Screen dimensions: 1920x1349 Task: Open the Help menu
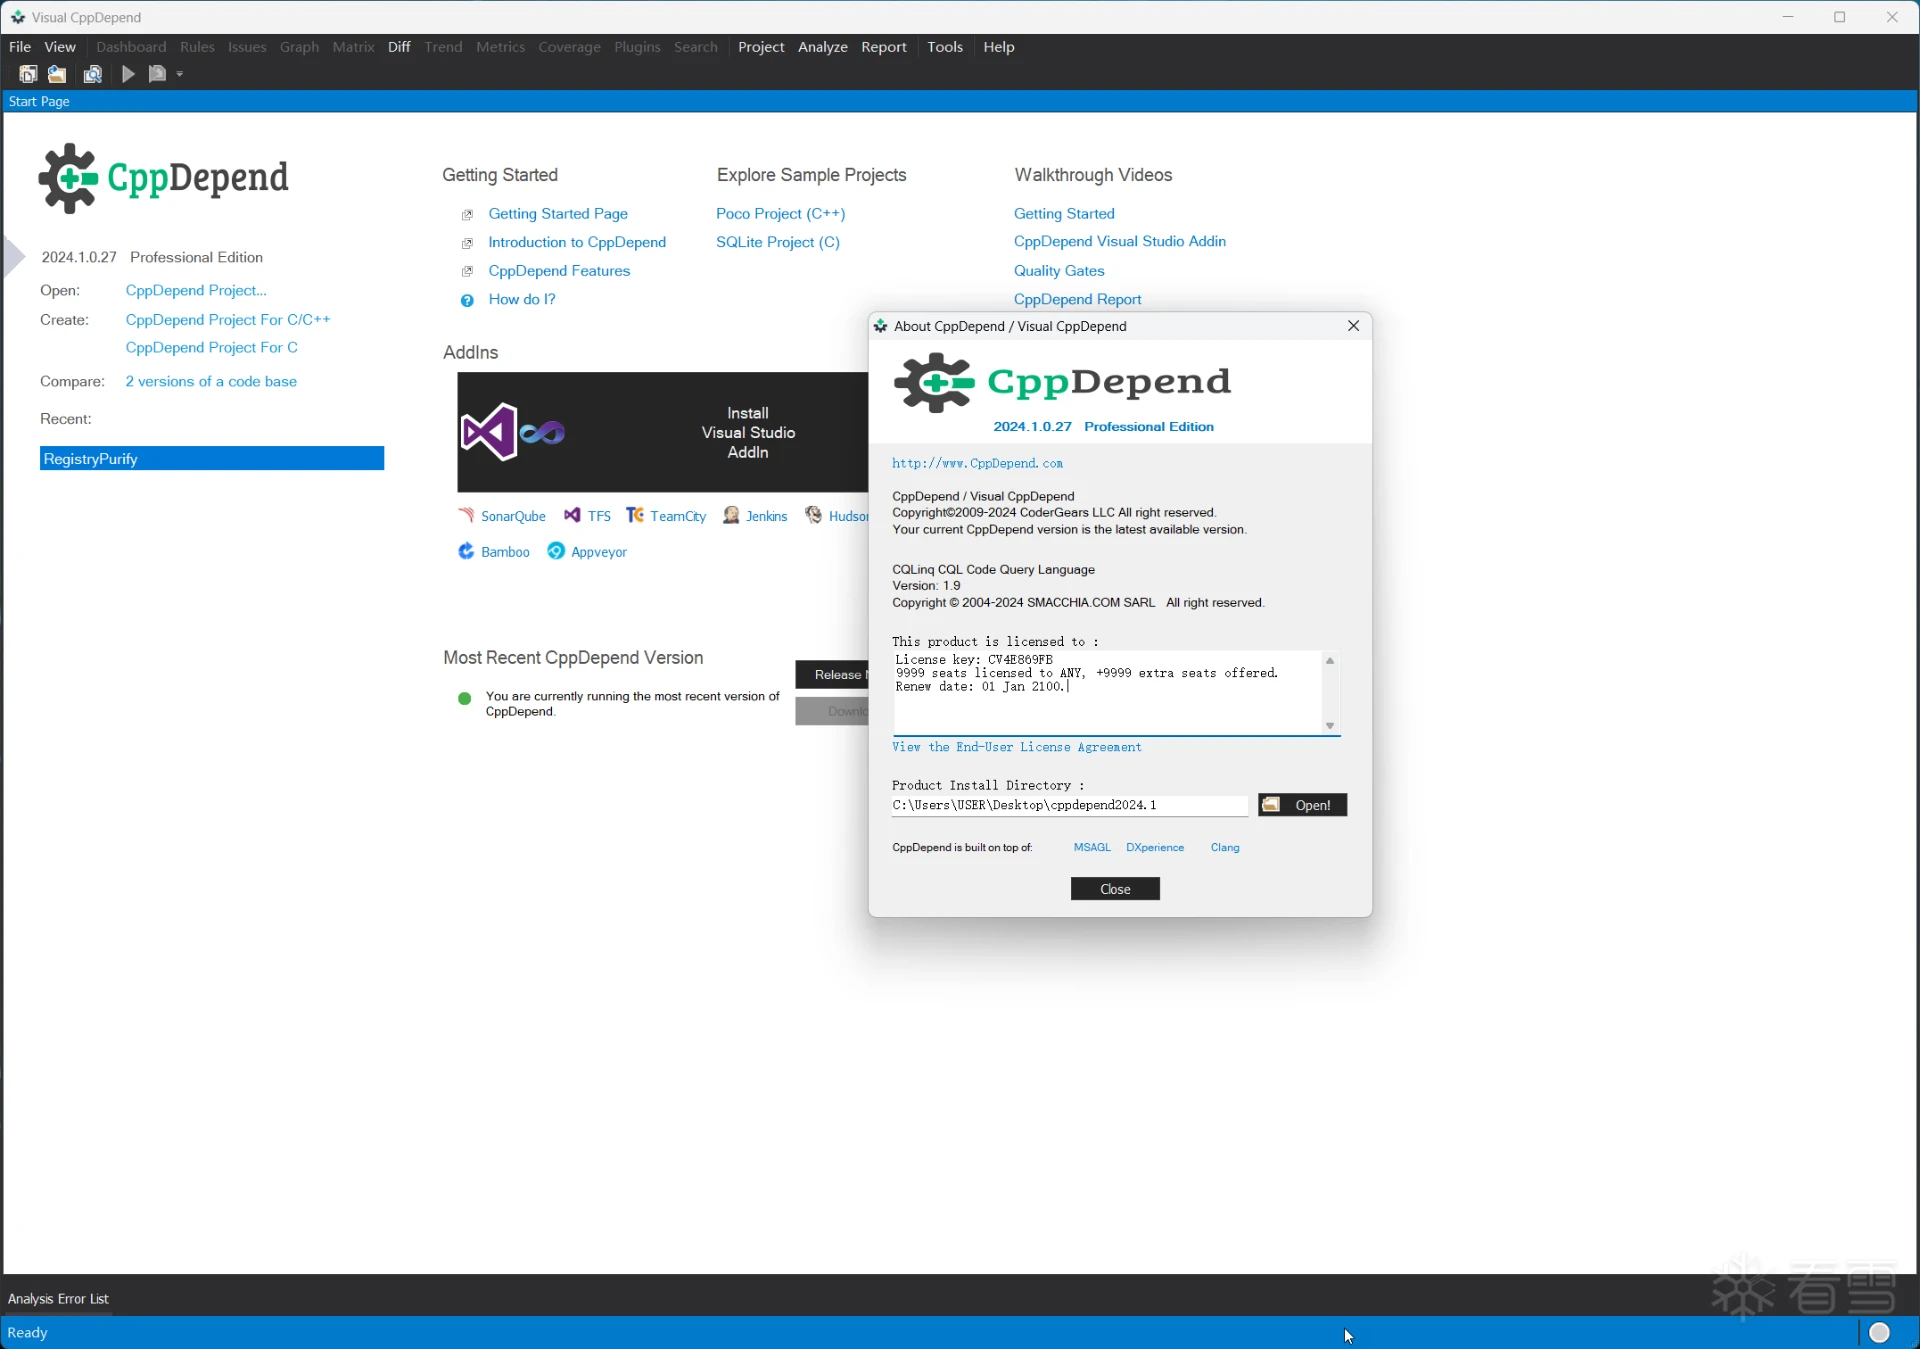tap(998, 47)
